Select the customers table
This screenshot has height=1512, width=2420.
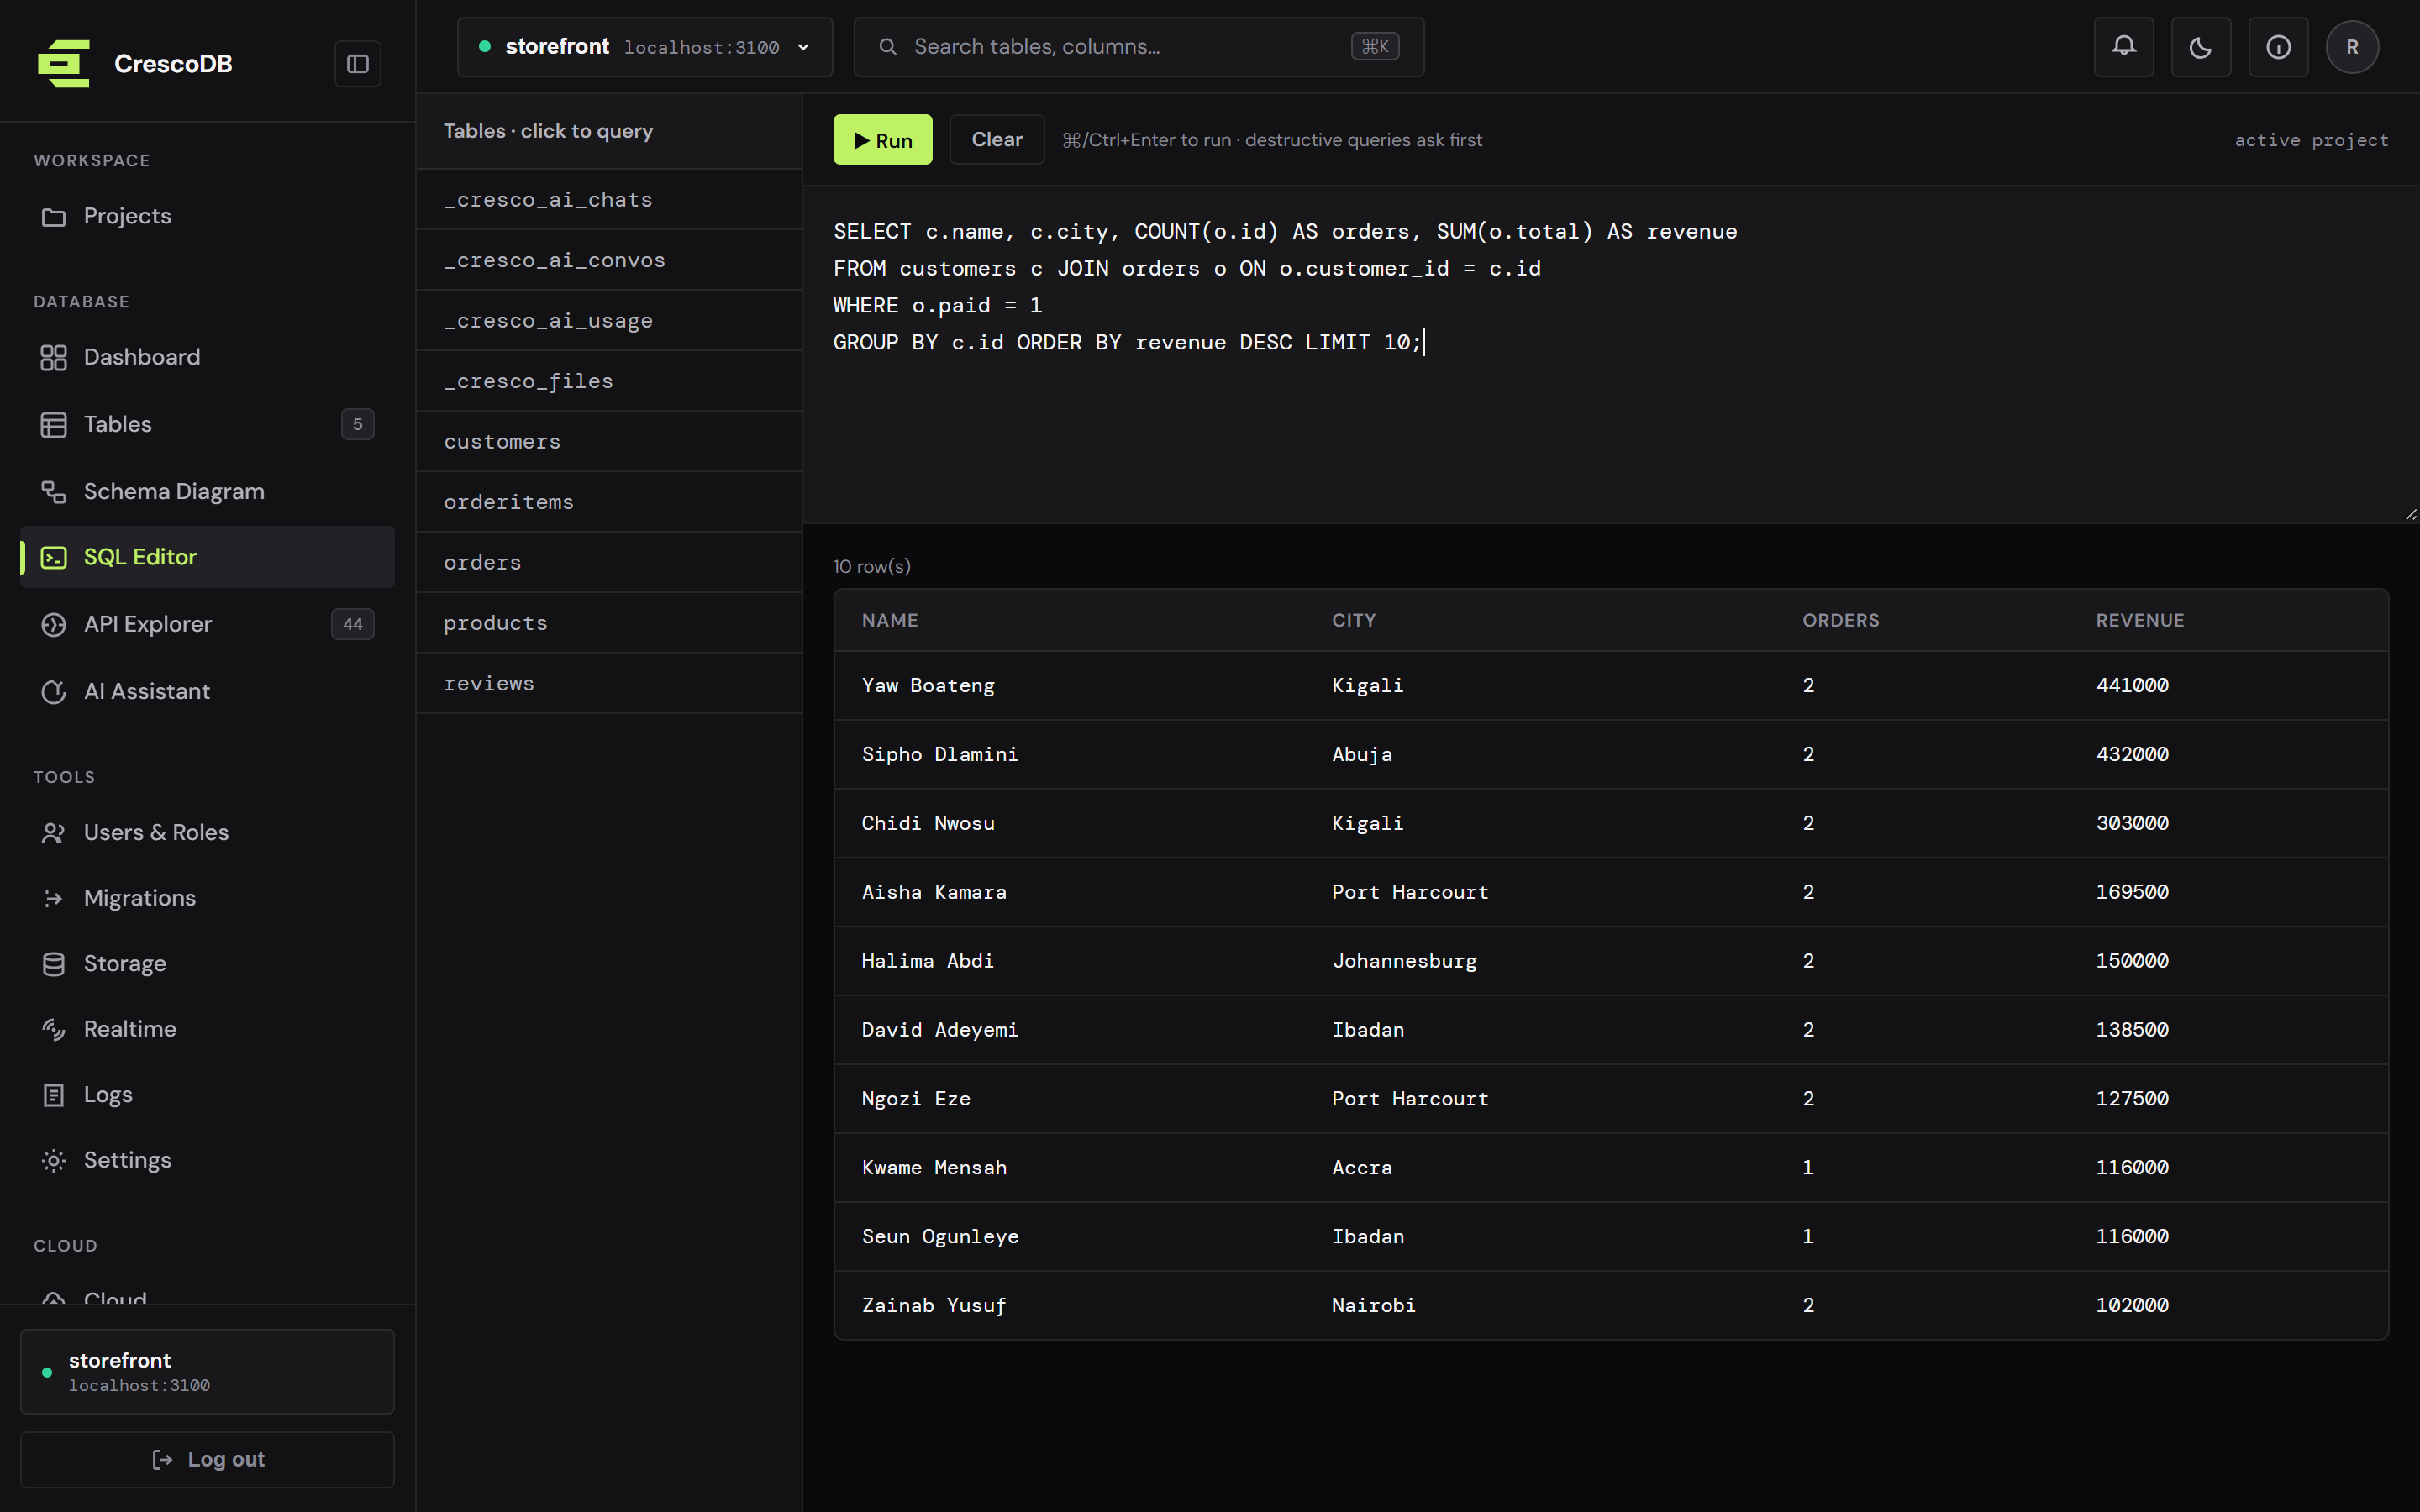pyautogui.click(x=609, y=442)
